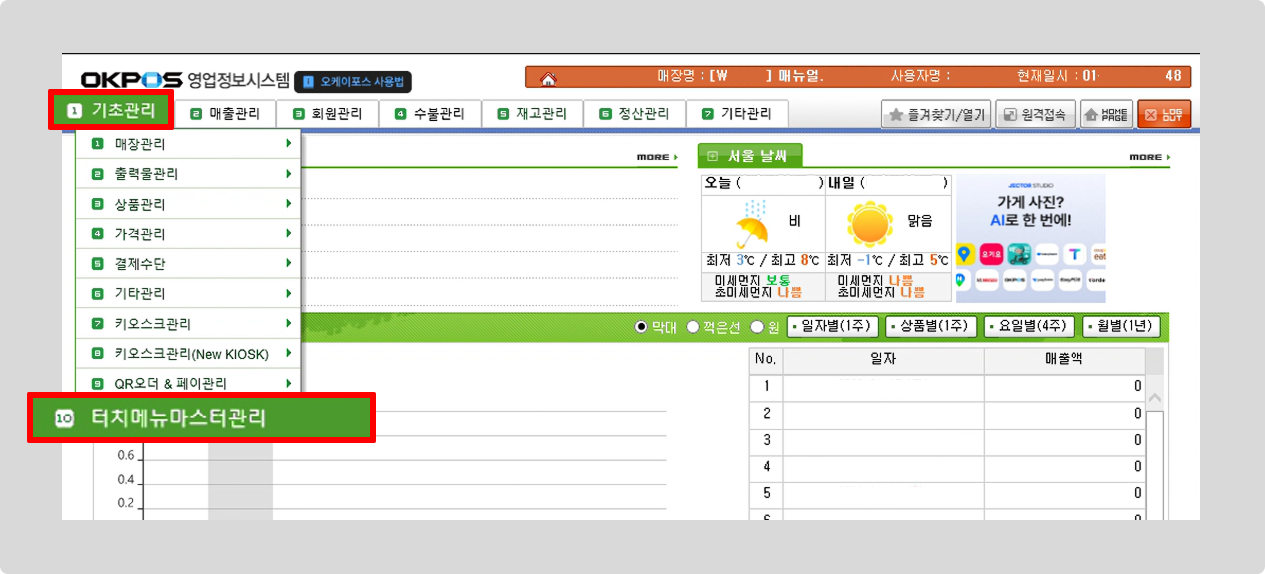The image size is (1265, 574).
Task: Click the 원격접속 remote access button
Action: pos(1036,115)
